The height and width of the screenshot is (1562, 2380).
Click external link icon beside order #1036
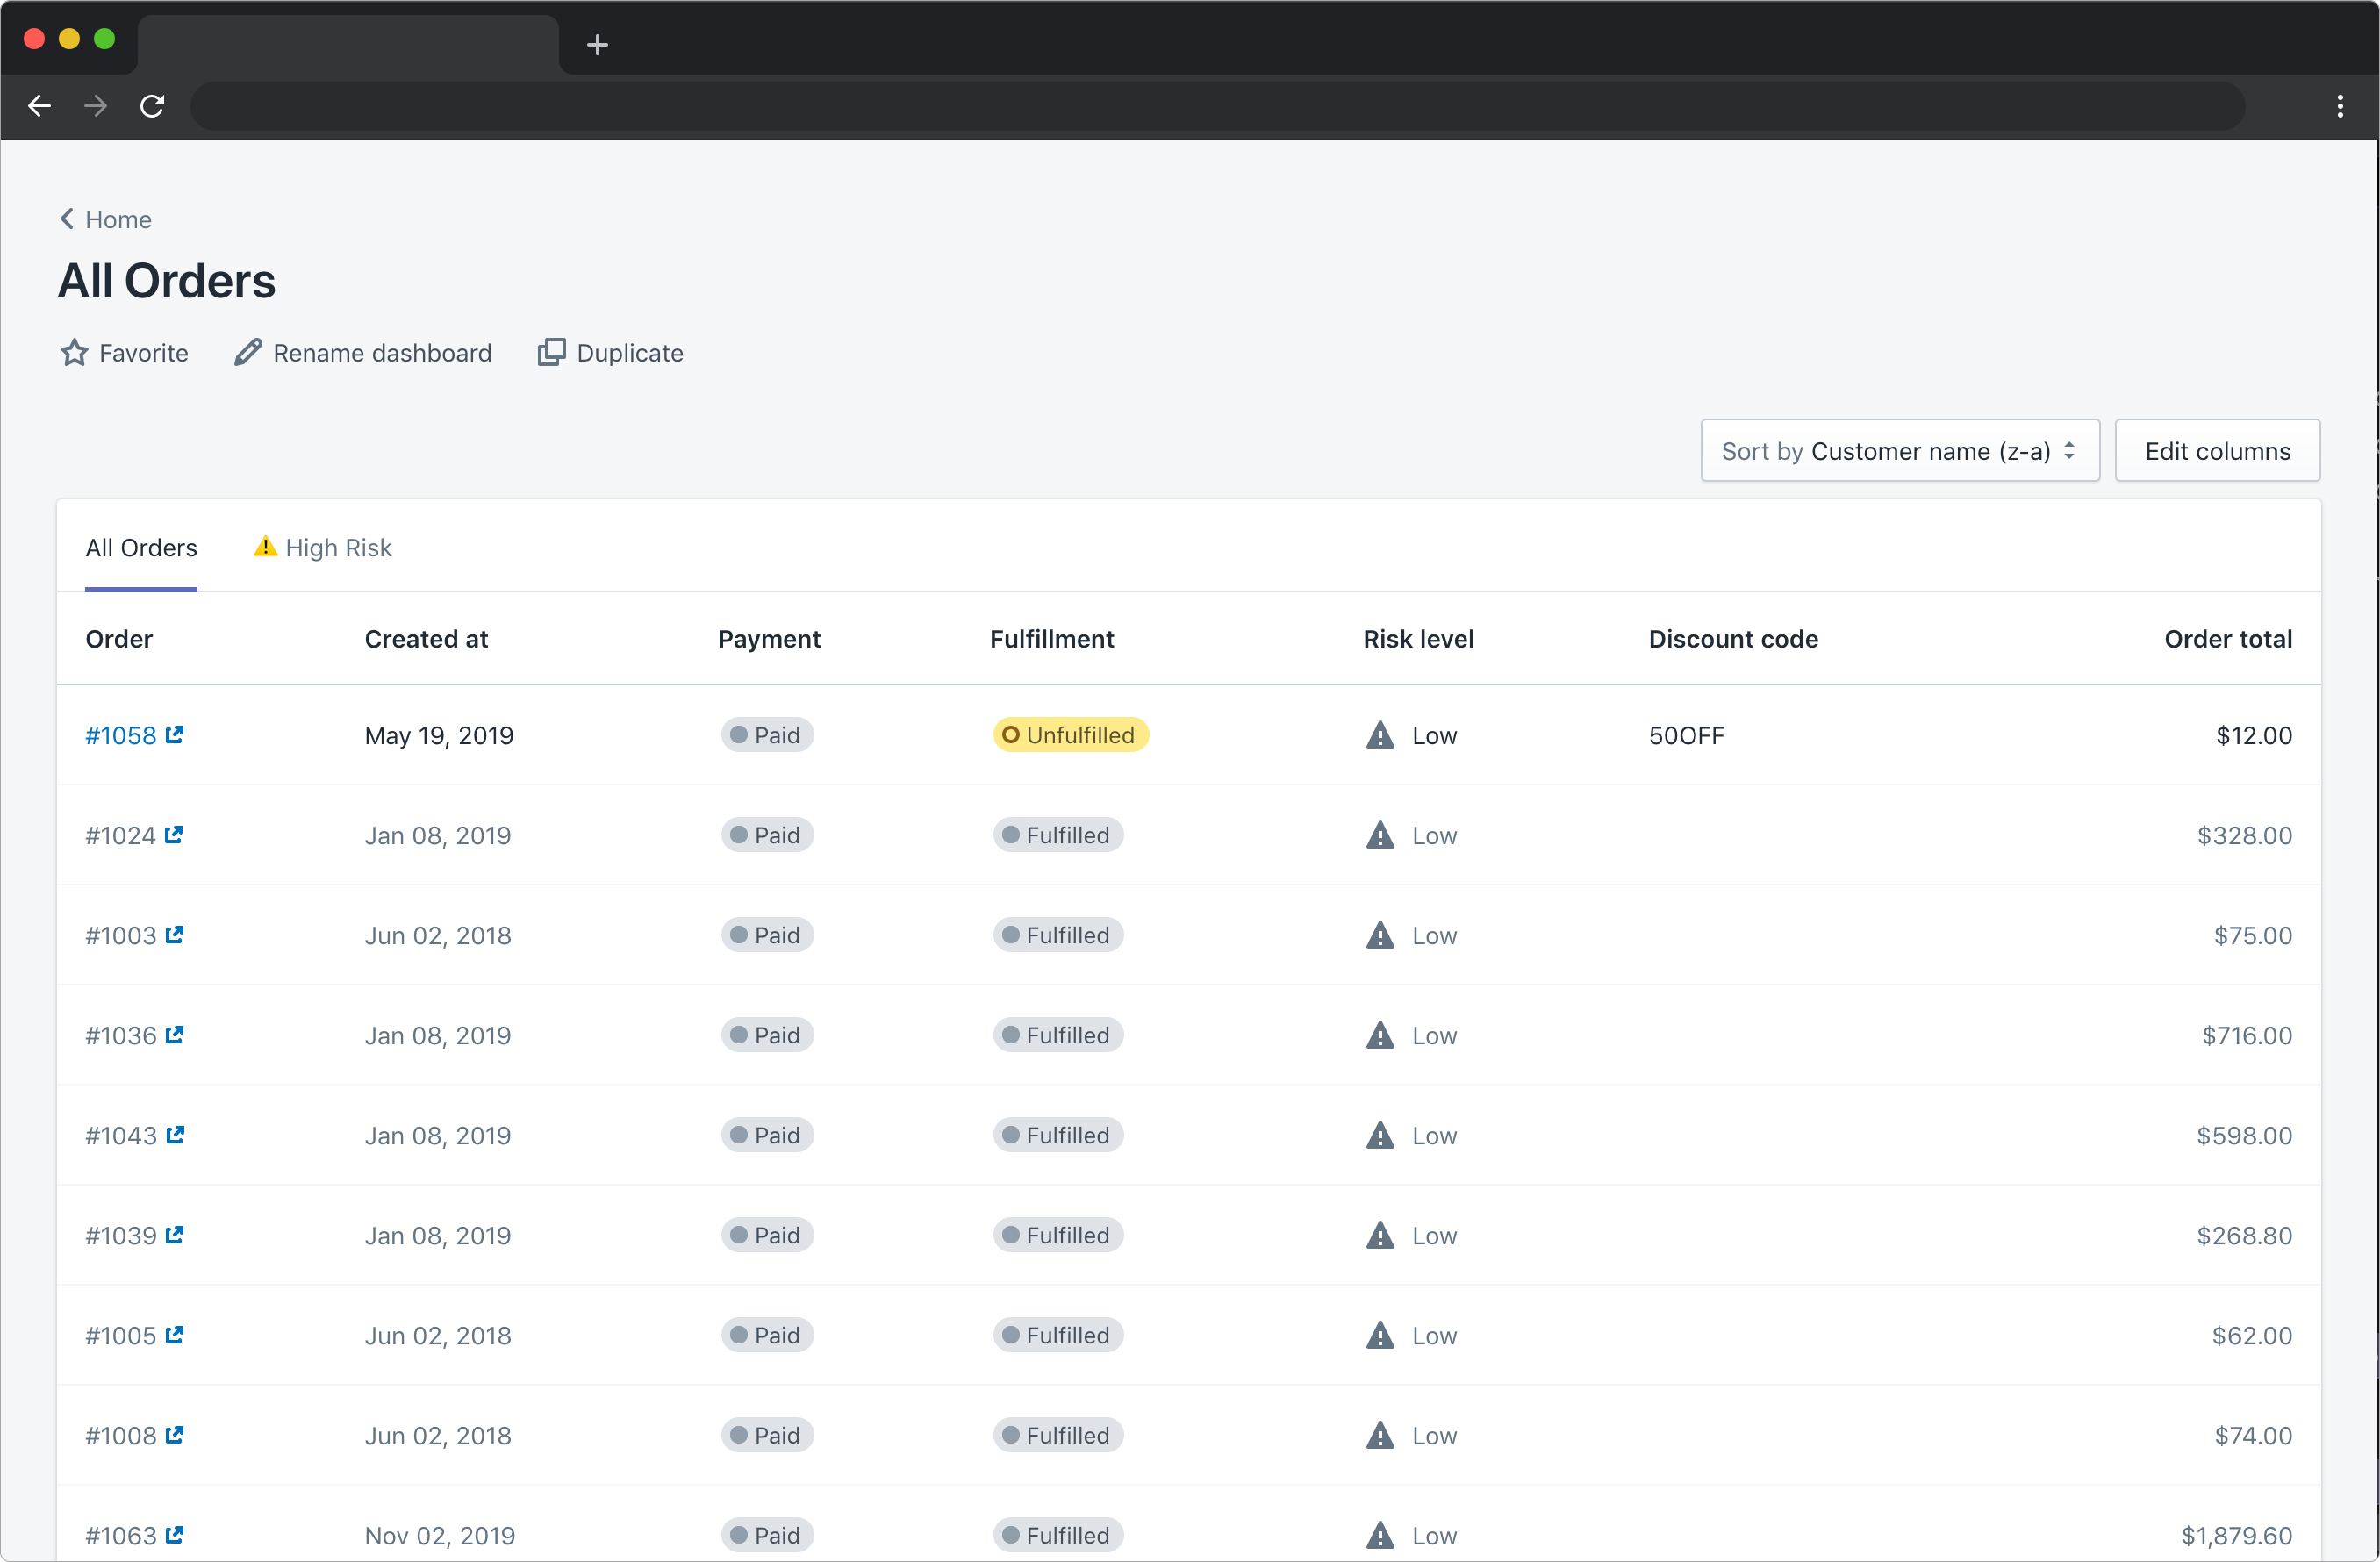[x=174, y=1035]
